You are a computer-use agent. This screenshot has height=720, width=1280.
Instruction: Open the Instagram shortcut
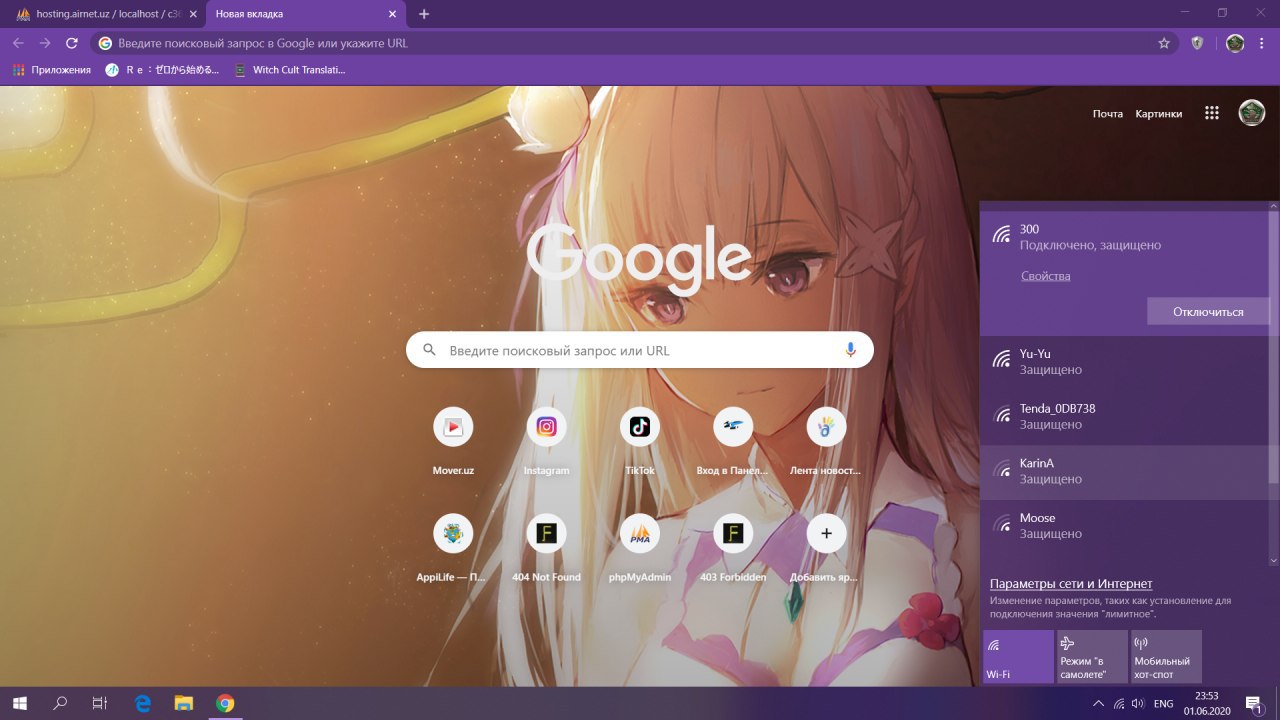coord(546,442)
